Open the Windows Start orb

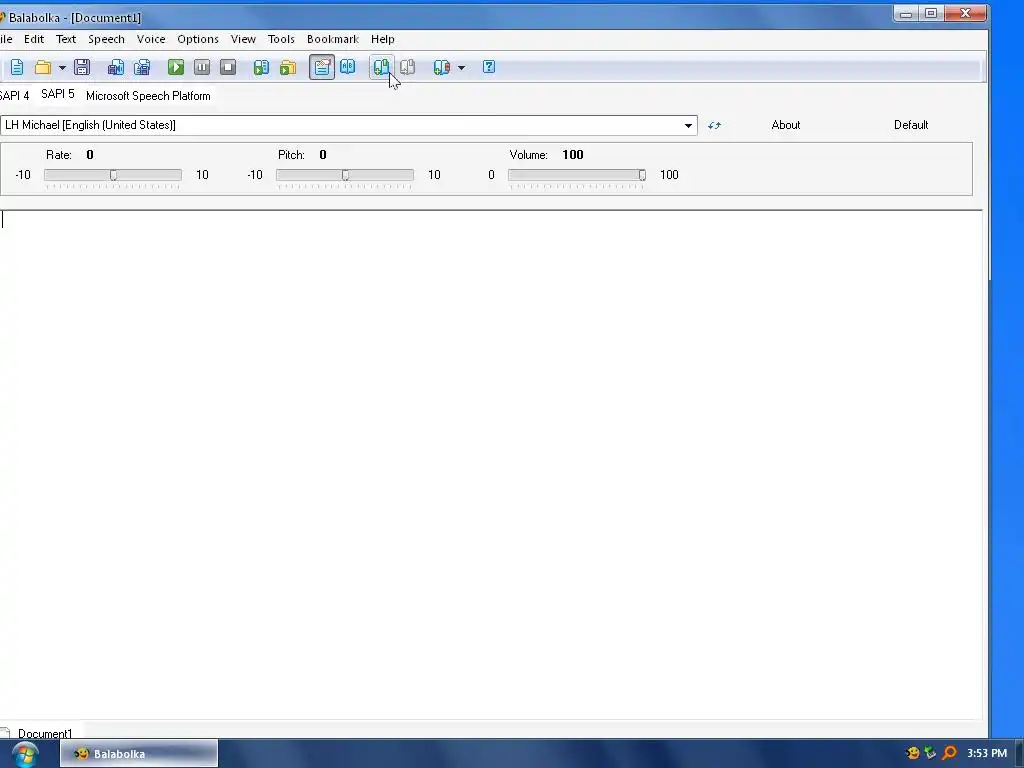tap(25, 754)
